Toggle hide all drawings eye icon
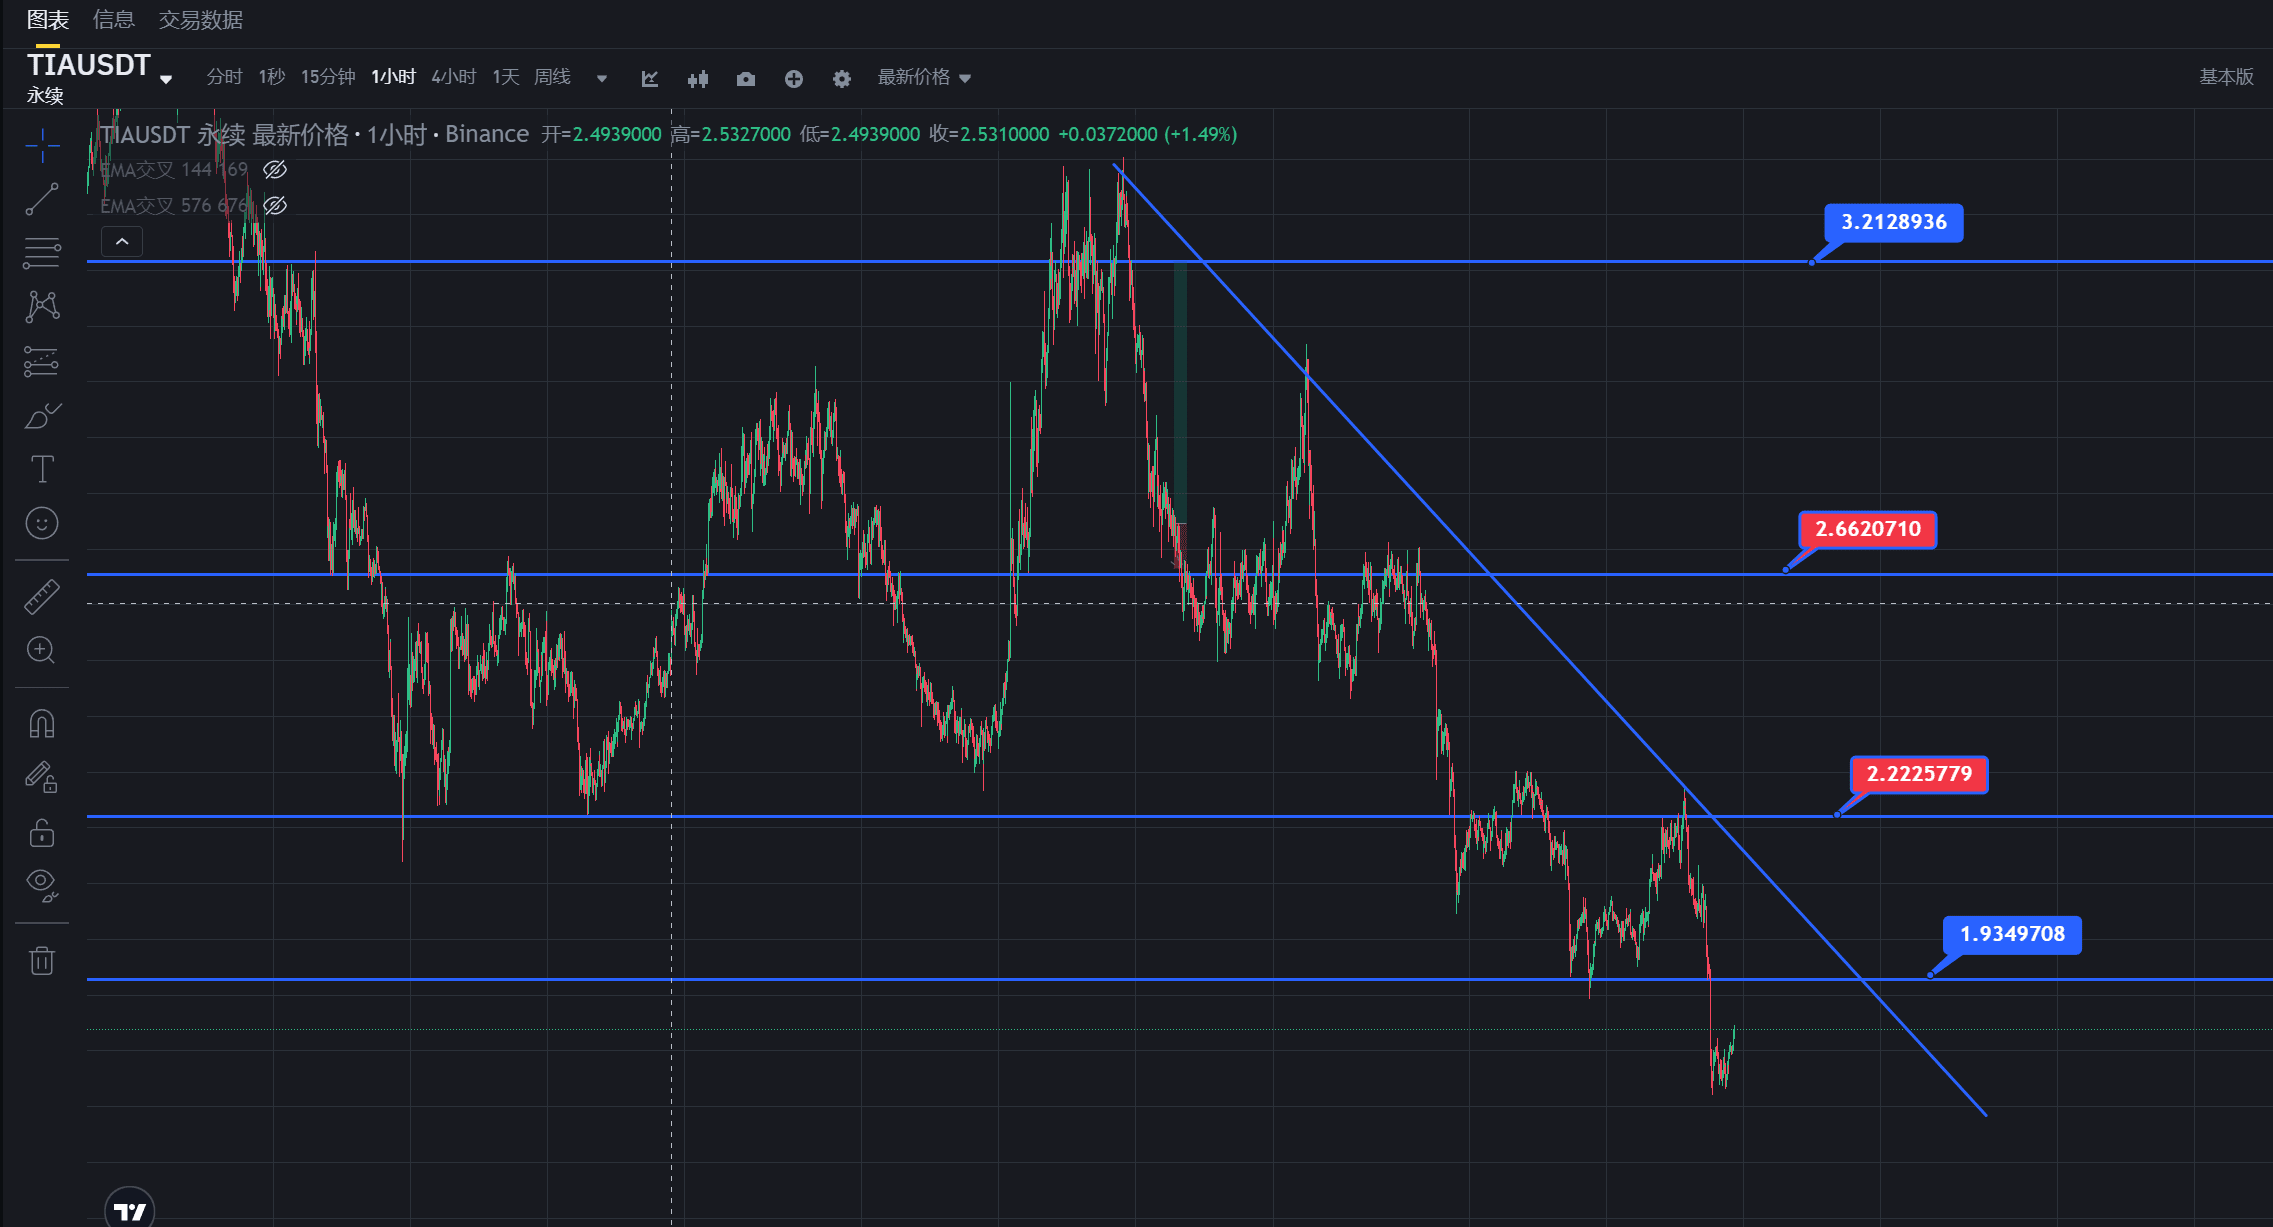Viewport: 2273px width, 1227px height. coord(42,883)
